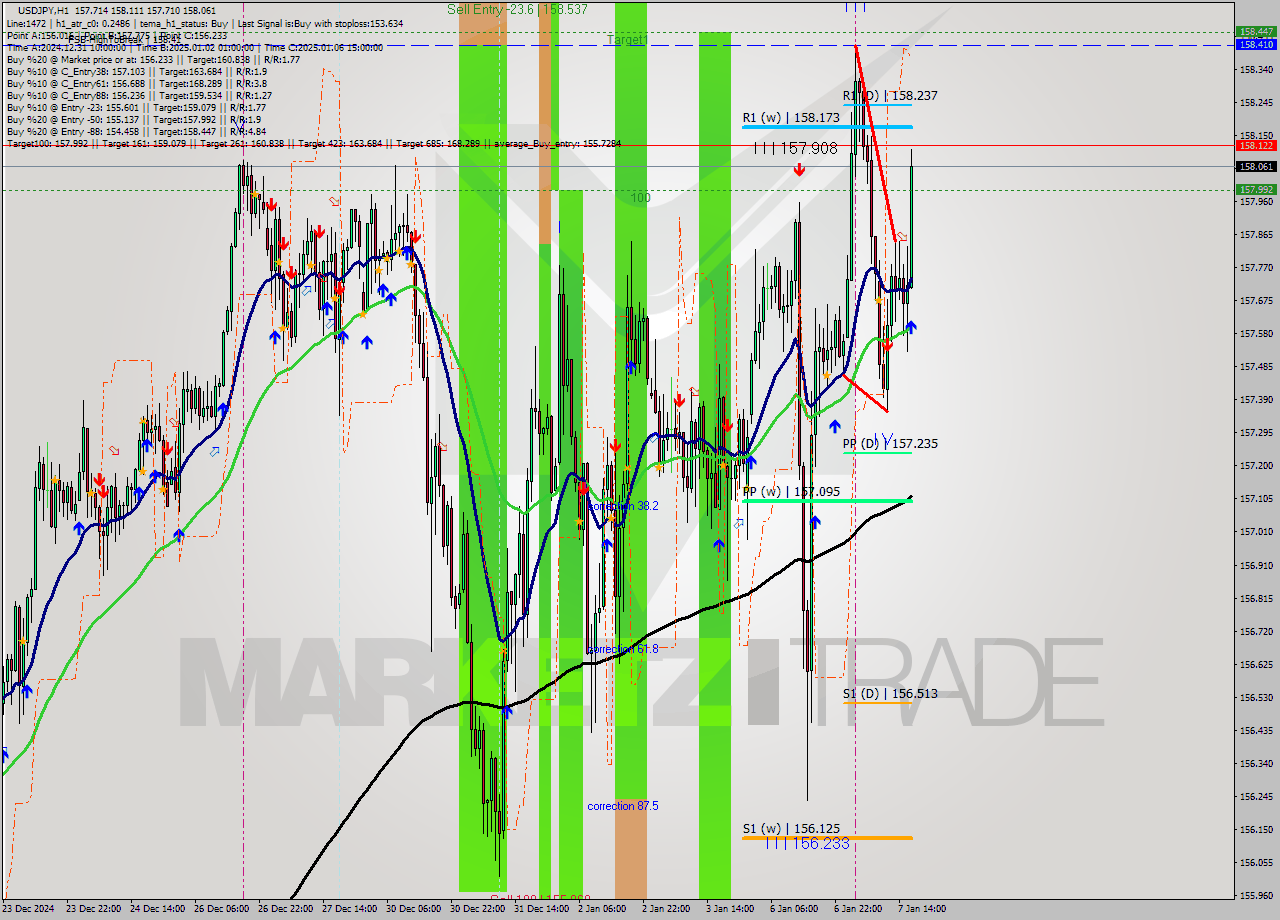Select the 'PP (w) | 157.095' pivot label
The height and width of the screenshot is (920, 1280).
click(x=791, y=491)
